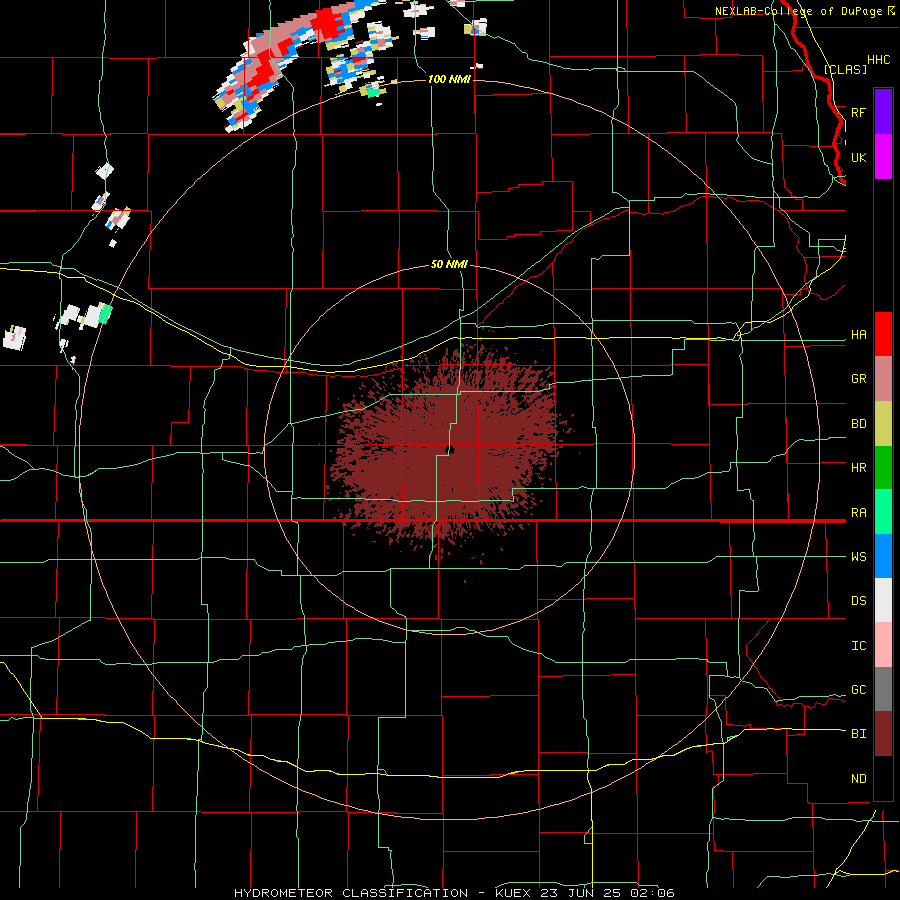Click the HA legend label

pos(858,335)
